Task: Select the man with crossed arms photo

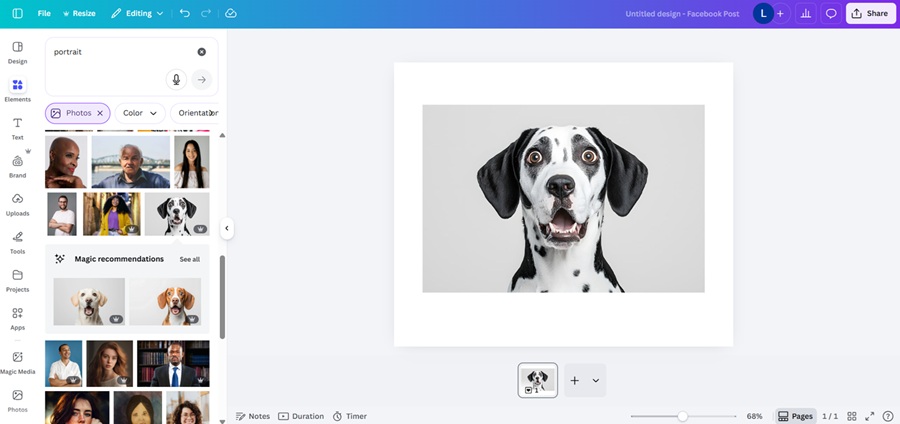Action: pyautogui.click(x=62, y=214)
